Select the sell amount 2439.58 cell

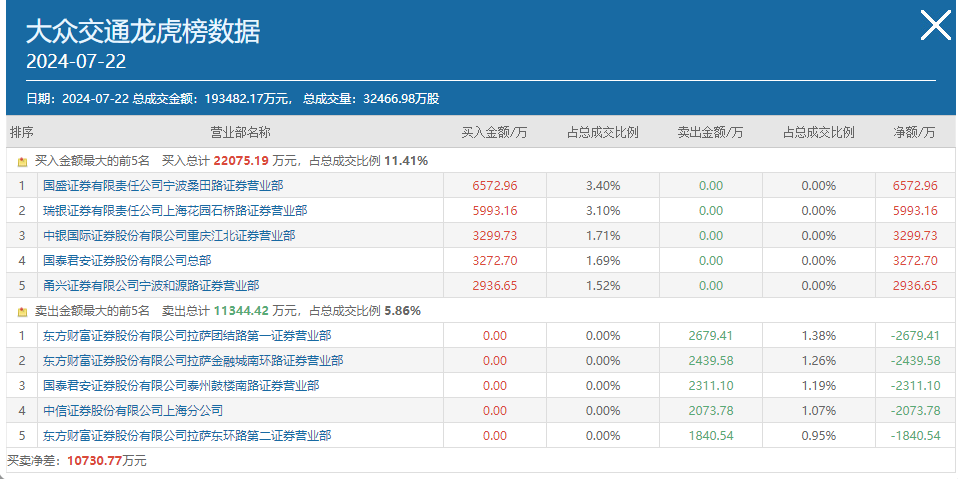tap(711, 360)
